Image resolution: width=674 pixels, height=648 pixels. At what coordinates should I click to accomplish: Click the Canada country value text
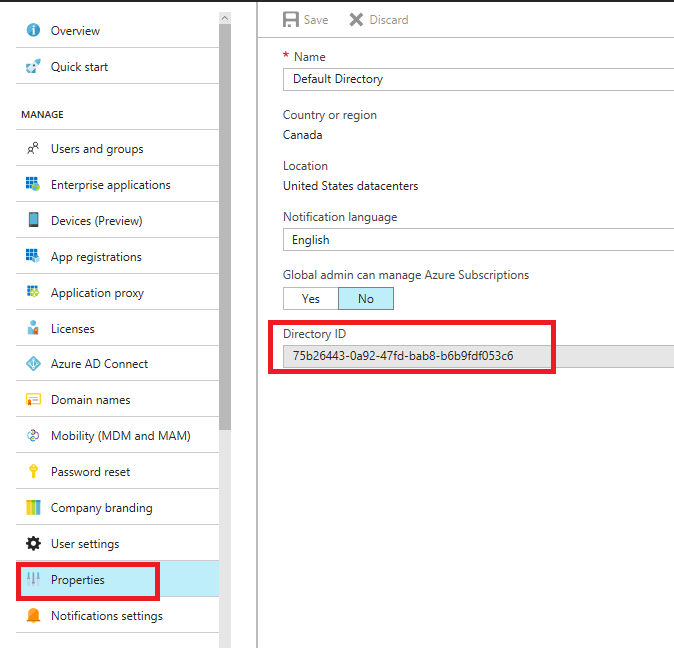pyautogui.click(x=303, y=135)
